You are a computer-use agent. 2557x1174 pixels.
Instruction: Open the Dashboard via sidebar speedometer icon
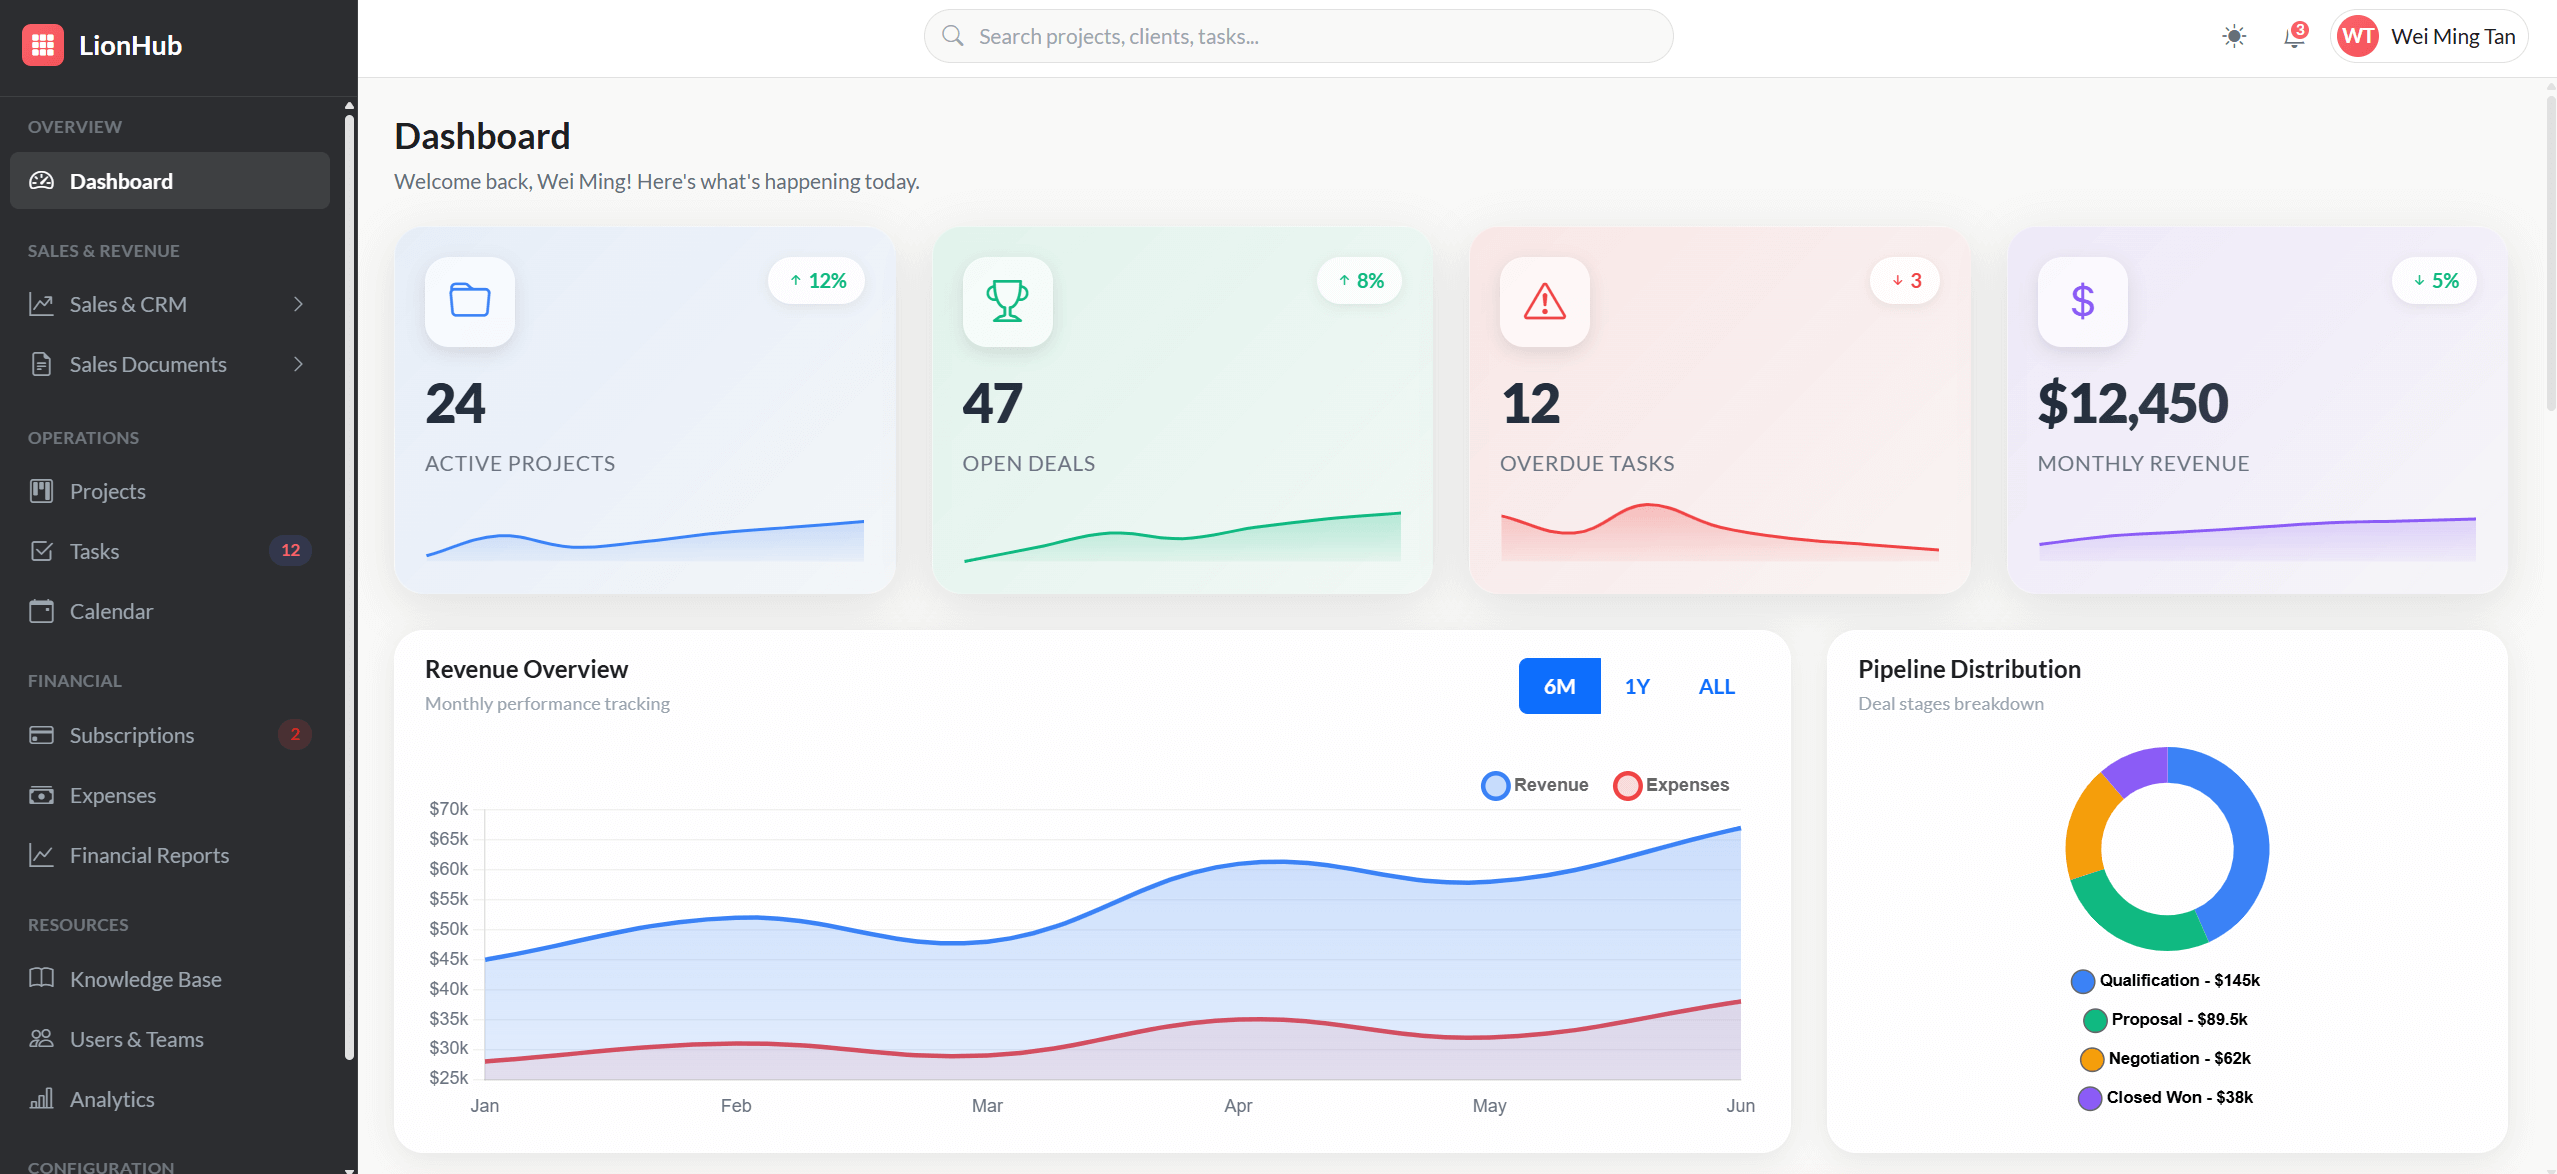pyautogui.click(x=42, y=180)
